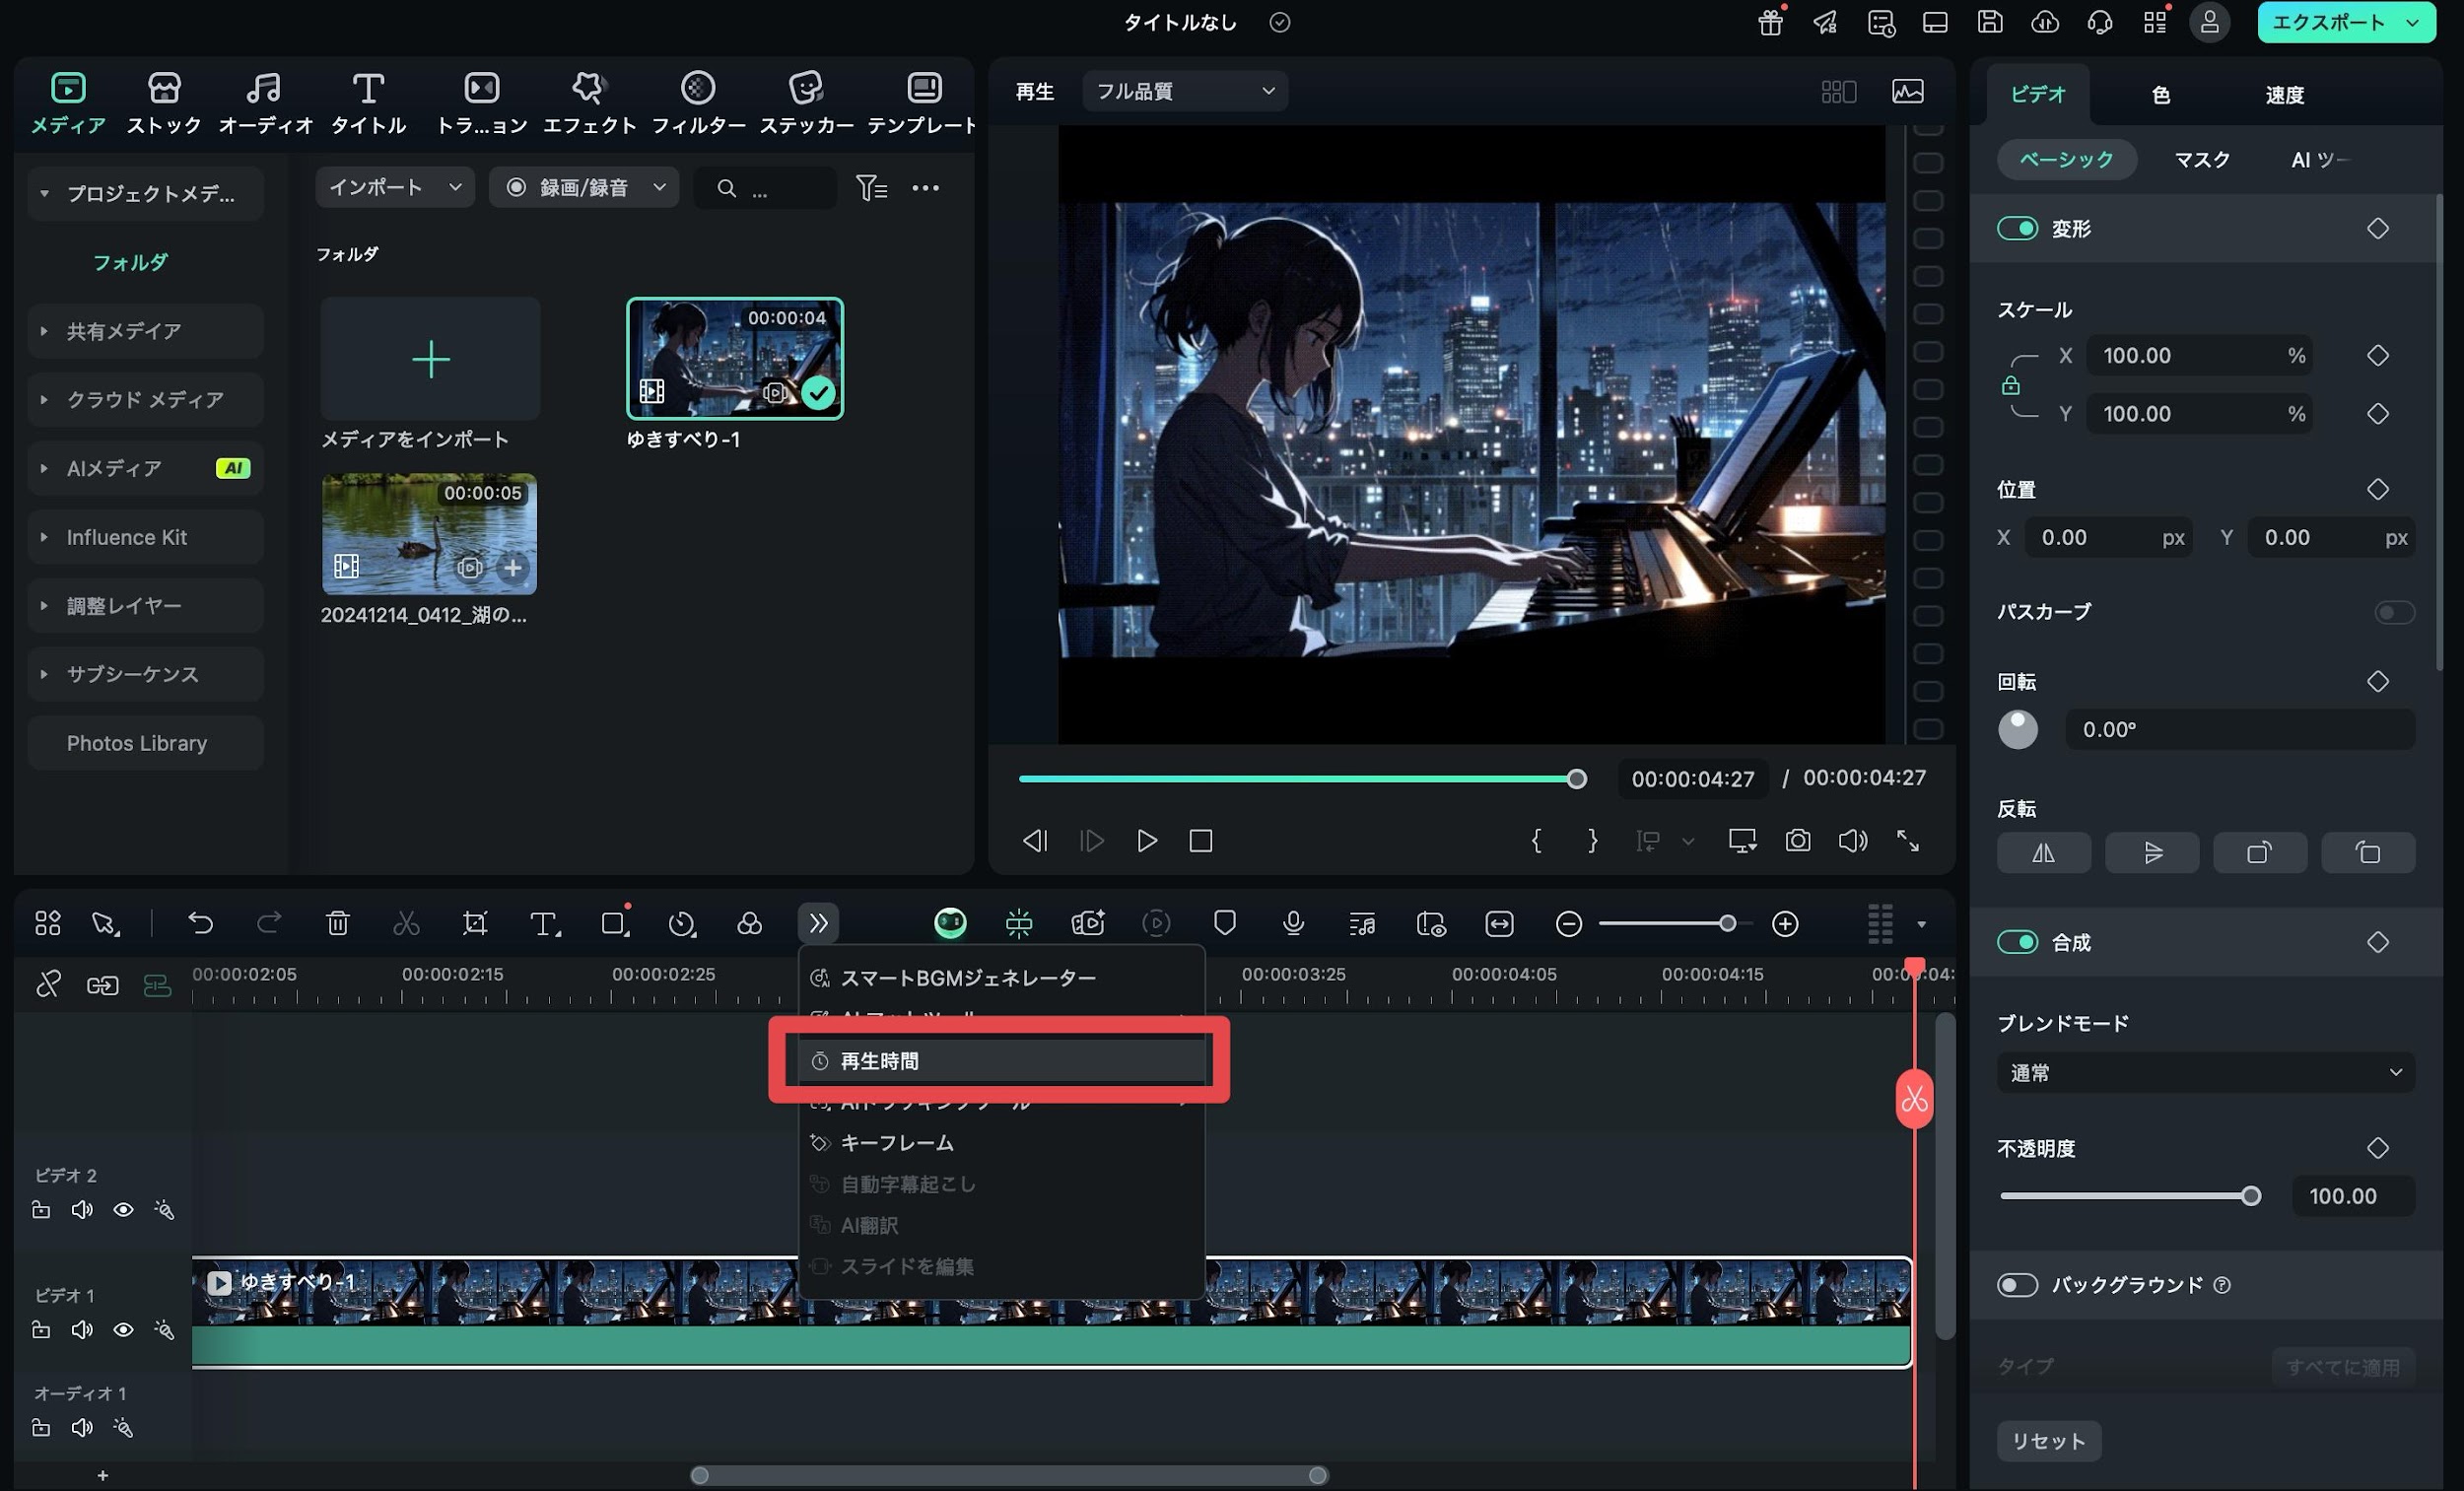
Task: Open the Titles tab
Action: 368,102
